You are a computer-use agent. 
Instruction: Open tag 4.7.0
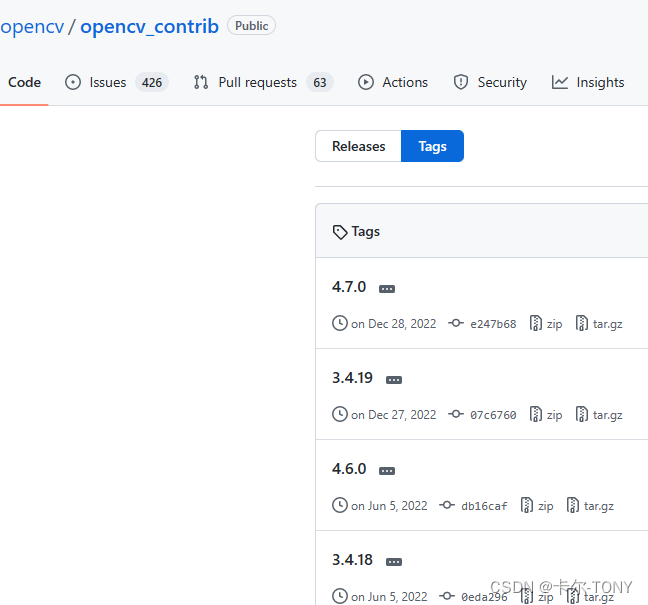(349, 287)
